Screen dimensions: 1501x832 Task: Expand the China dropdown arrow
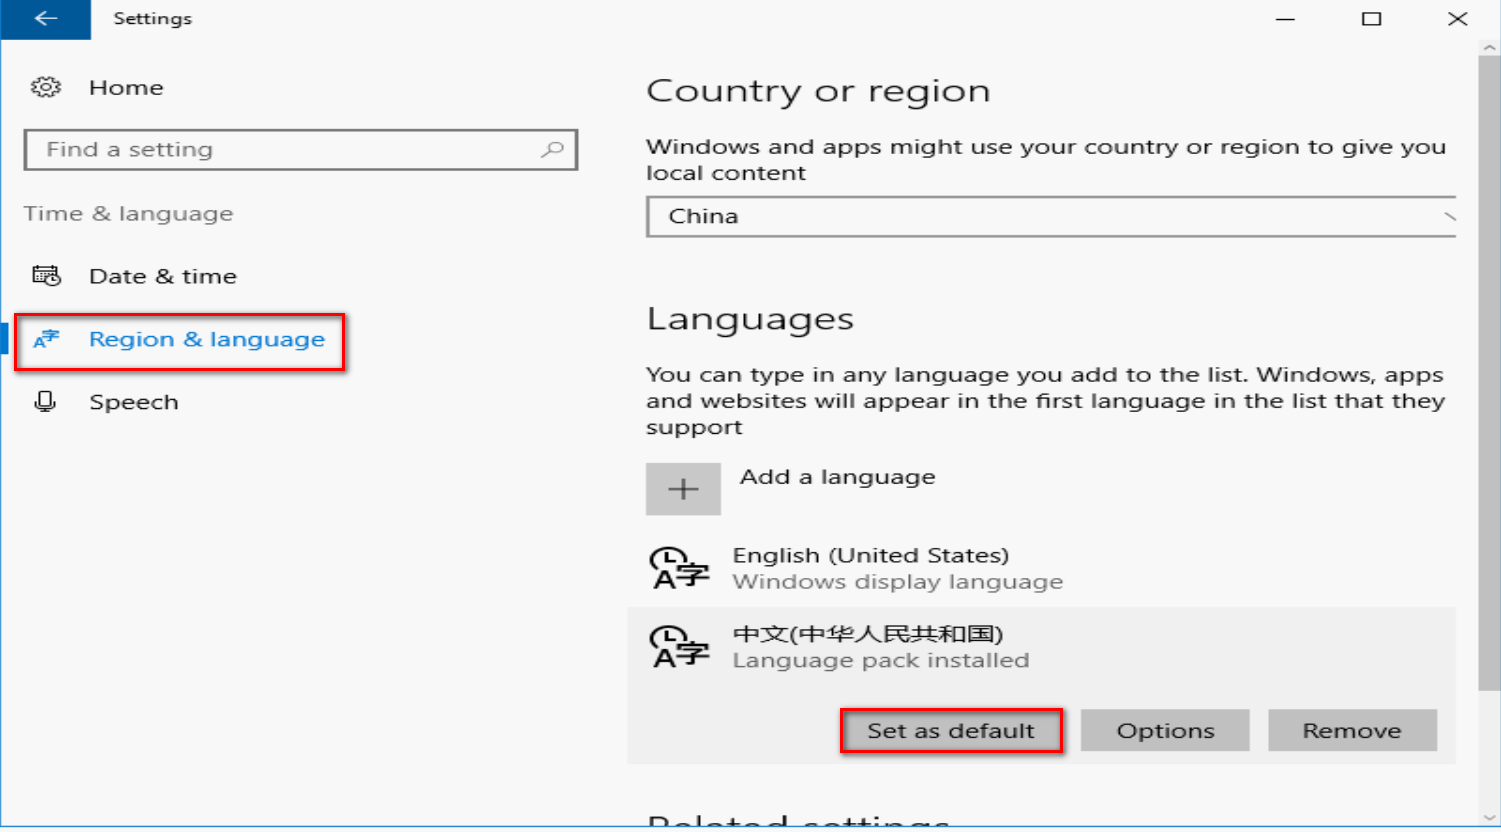(1448, 217)
